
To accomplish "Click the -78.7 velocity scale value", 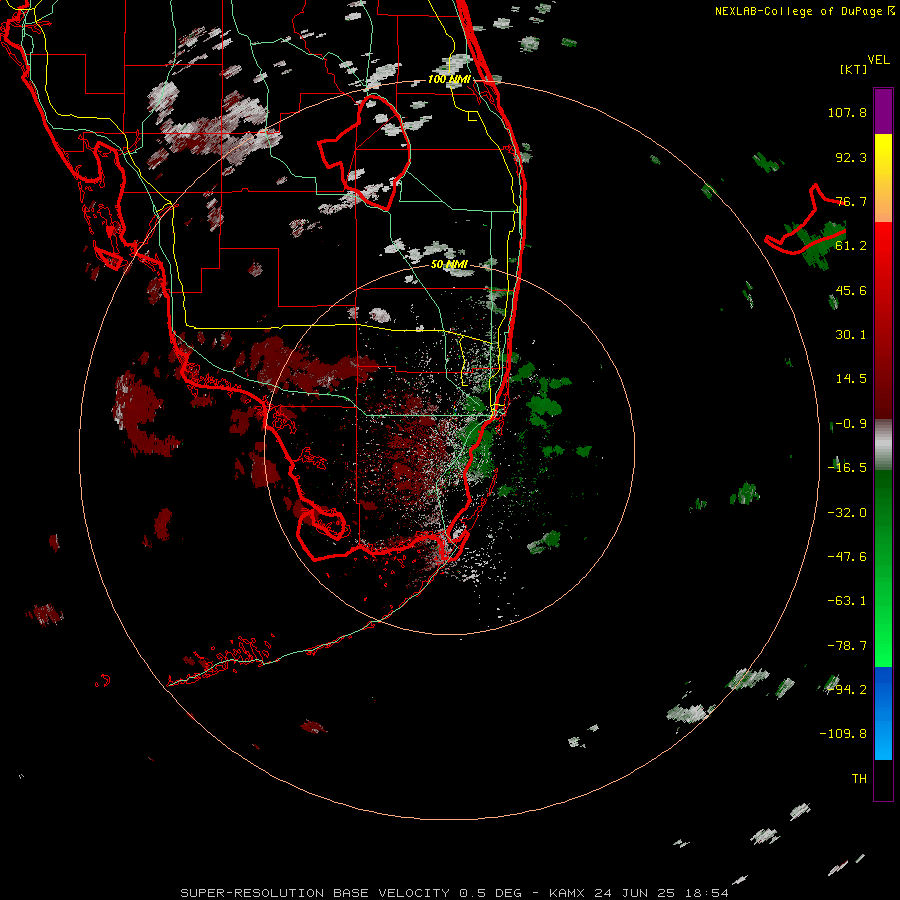I will [847, 646].
